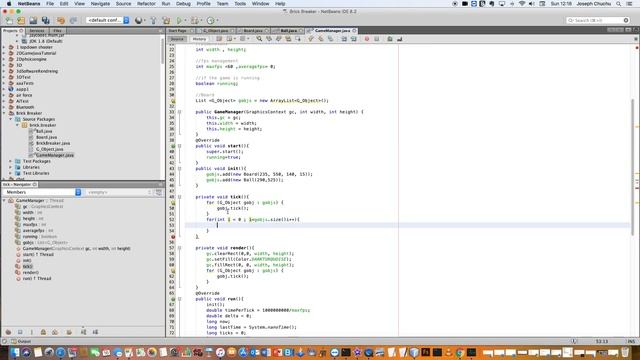Click the Wi-Fi icon in menu bar
Screen dimensions: 640x360
coord(522,4)
